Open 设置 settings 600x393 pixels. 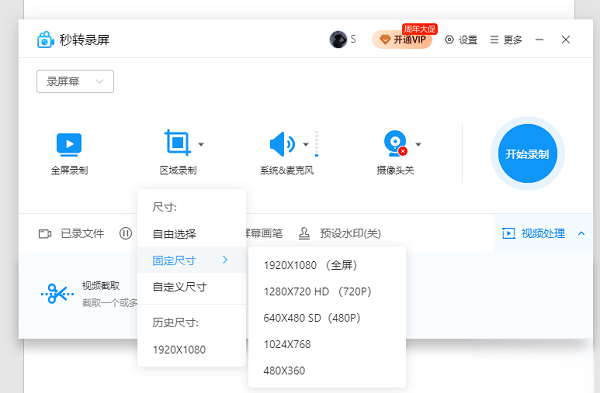(461, 40)
